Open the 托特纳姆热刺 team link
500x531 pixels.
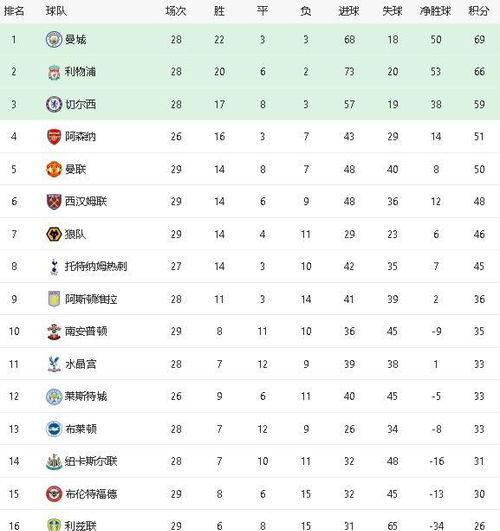96,267
